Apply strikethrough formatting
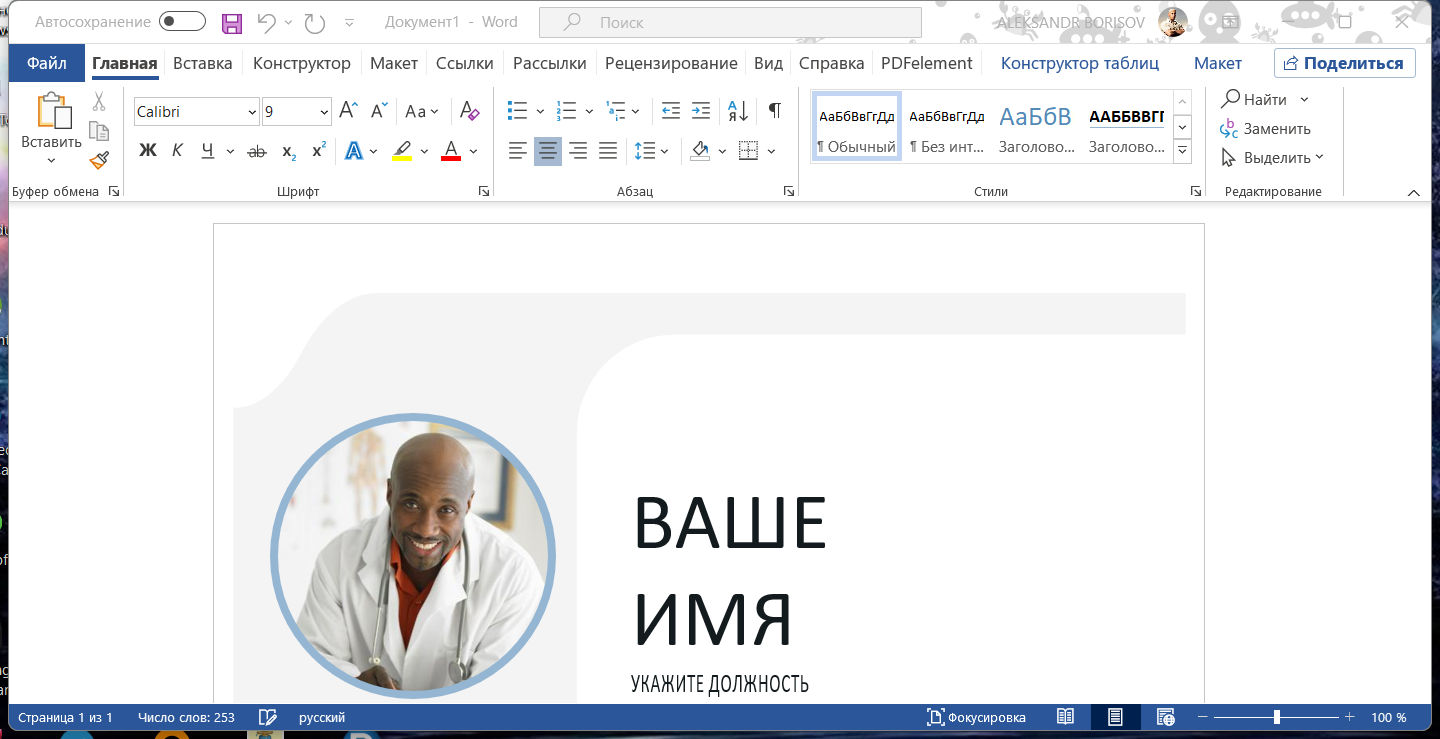Screen dimensions: 1440x739 (257, 151)
